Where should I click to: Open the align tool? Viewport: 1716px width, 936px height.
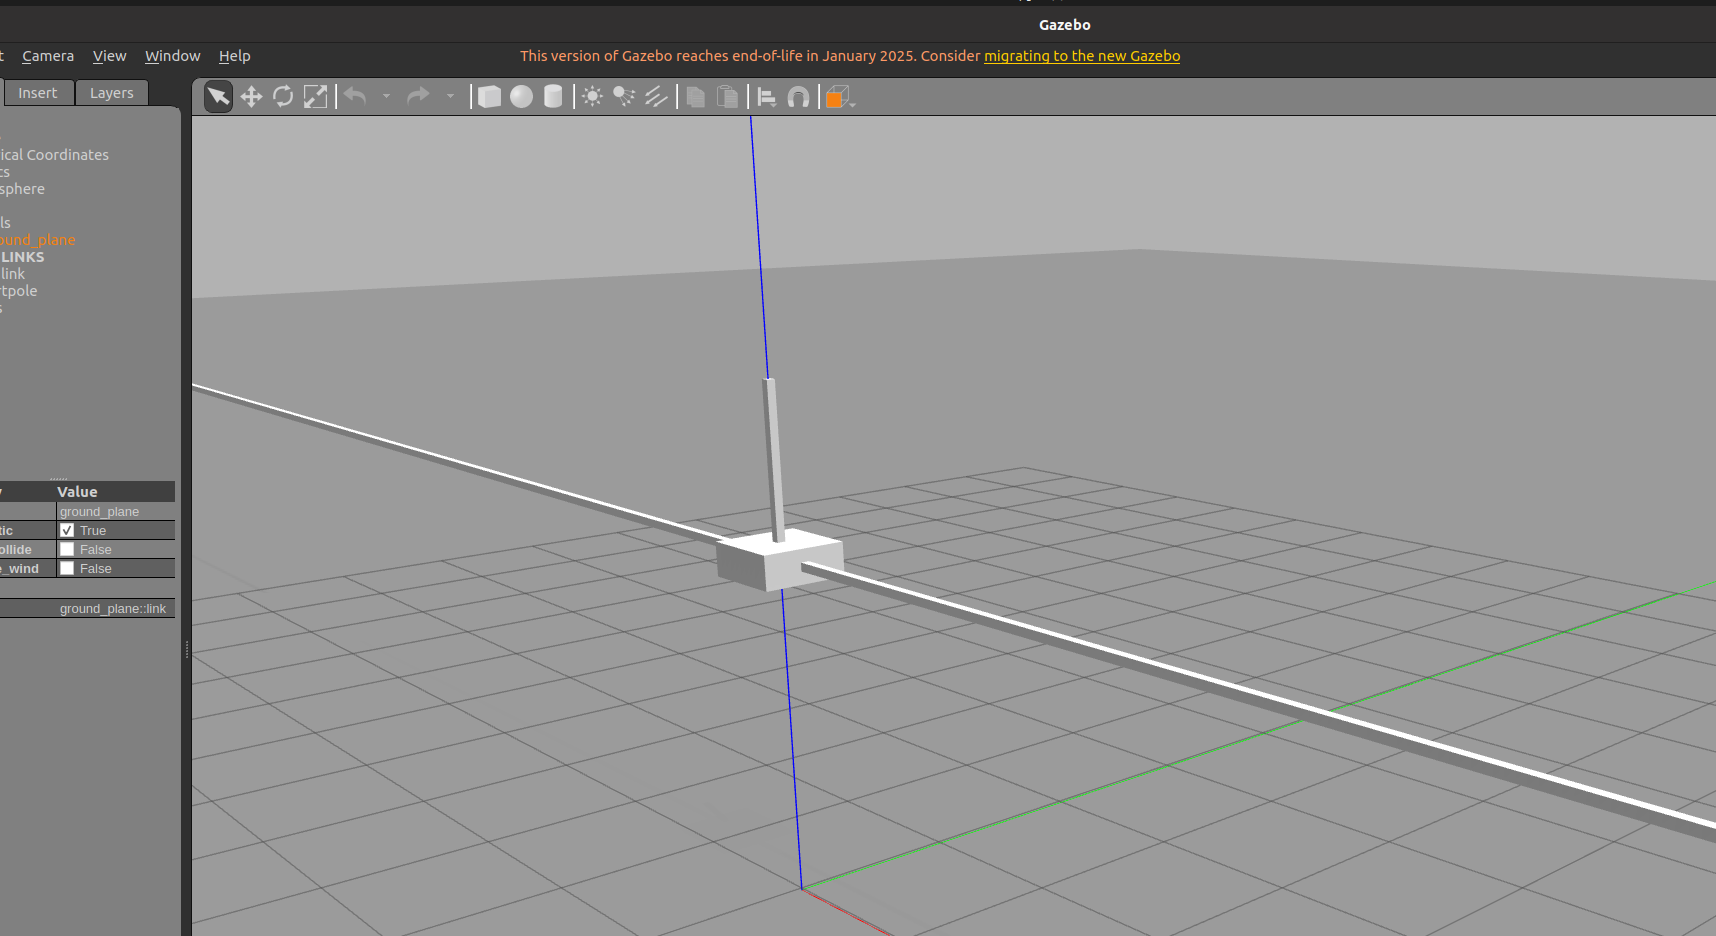(767, 97)
